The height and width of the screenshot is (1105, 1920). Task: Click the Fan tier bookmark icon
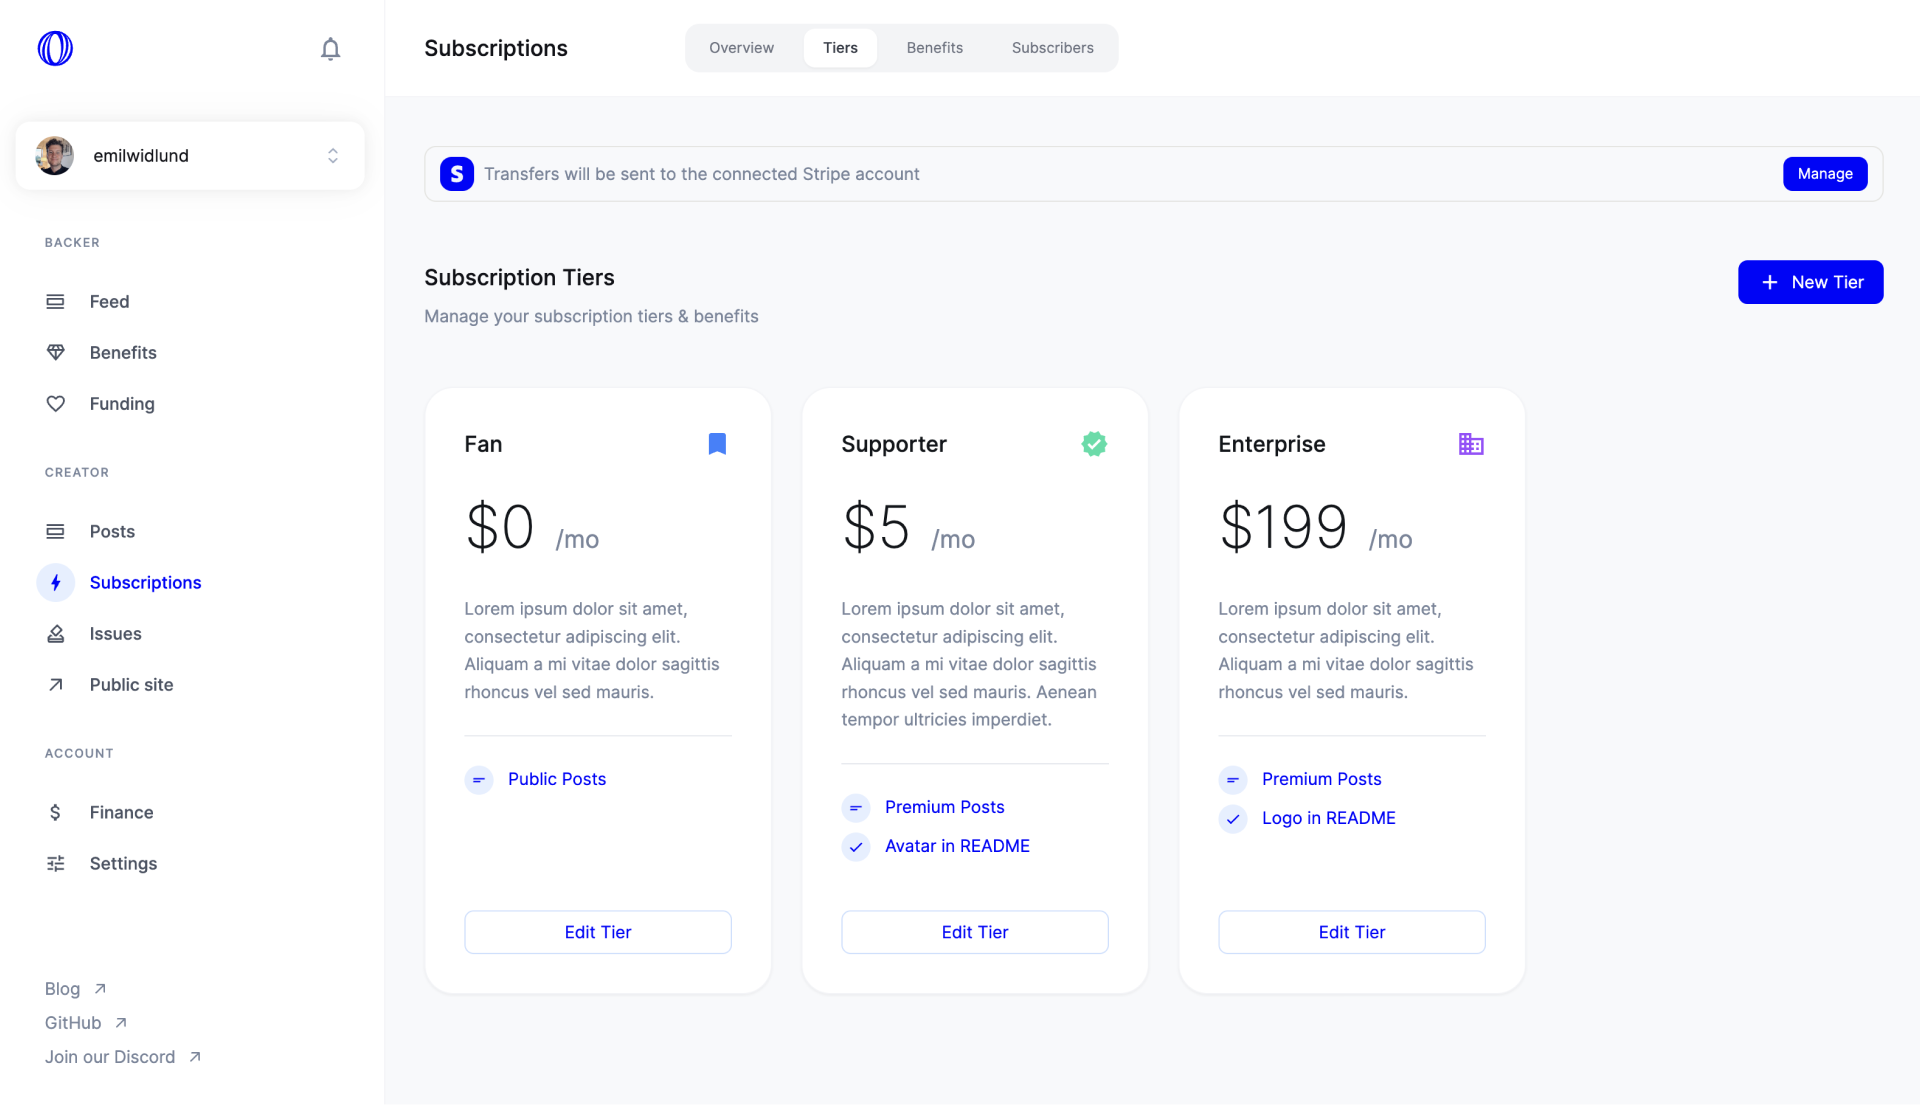[x=719, y=444]
